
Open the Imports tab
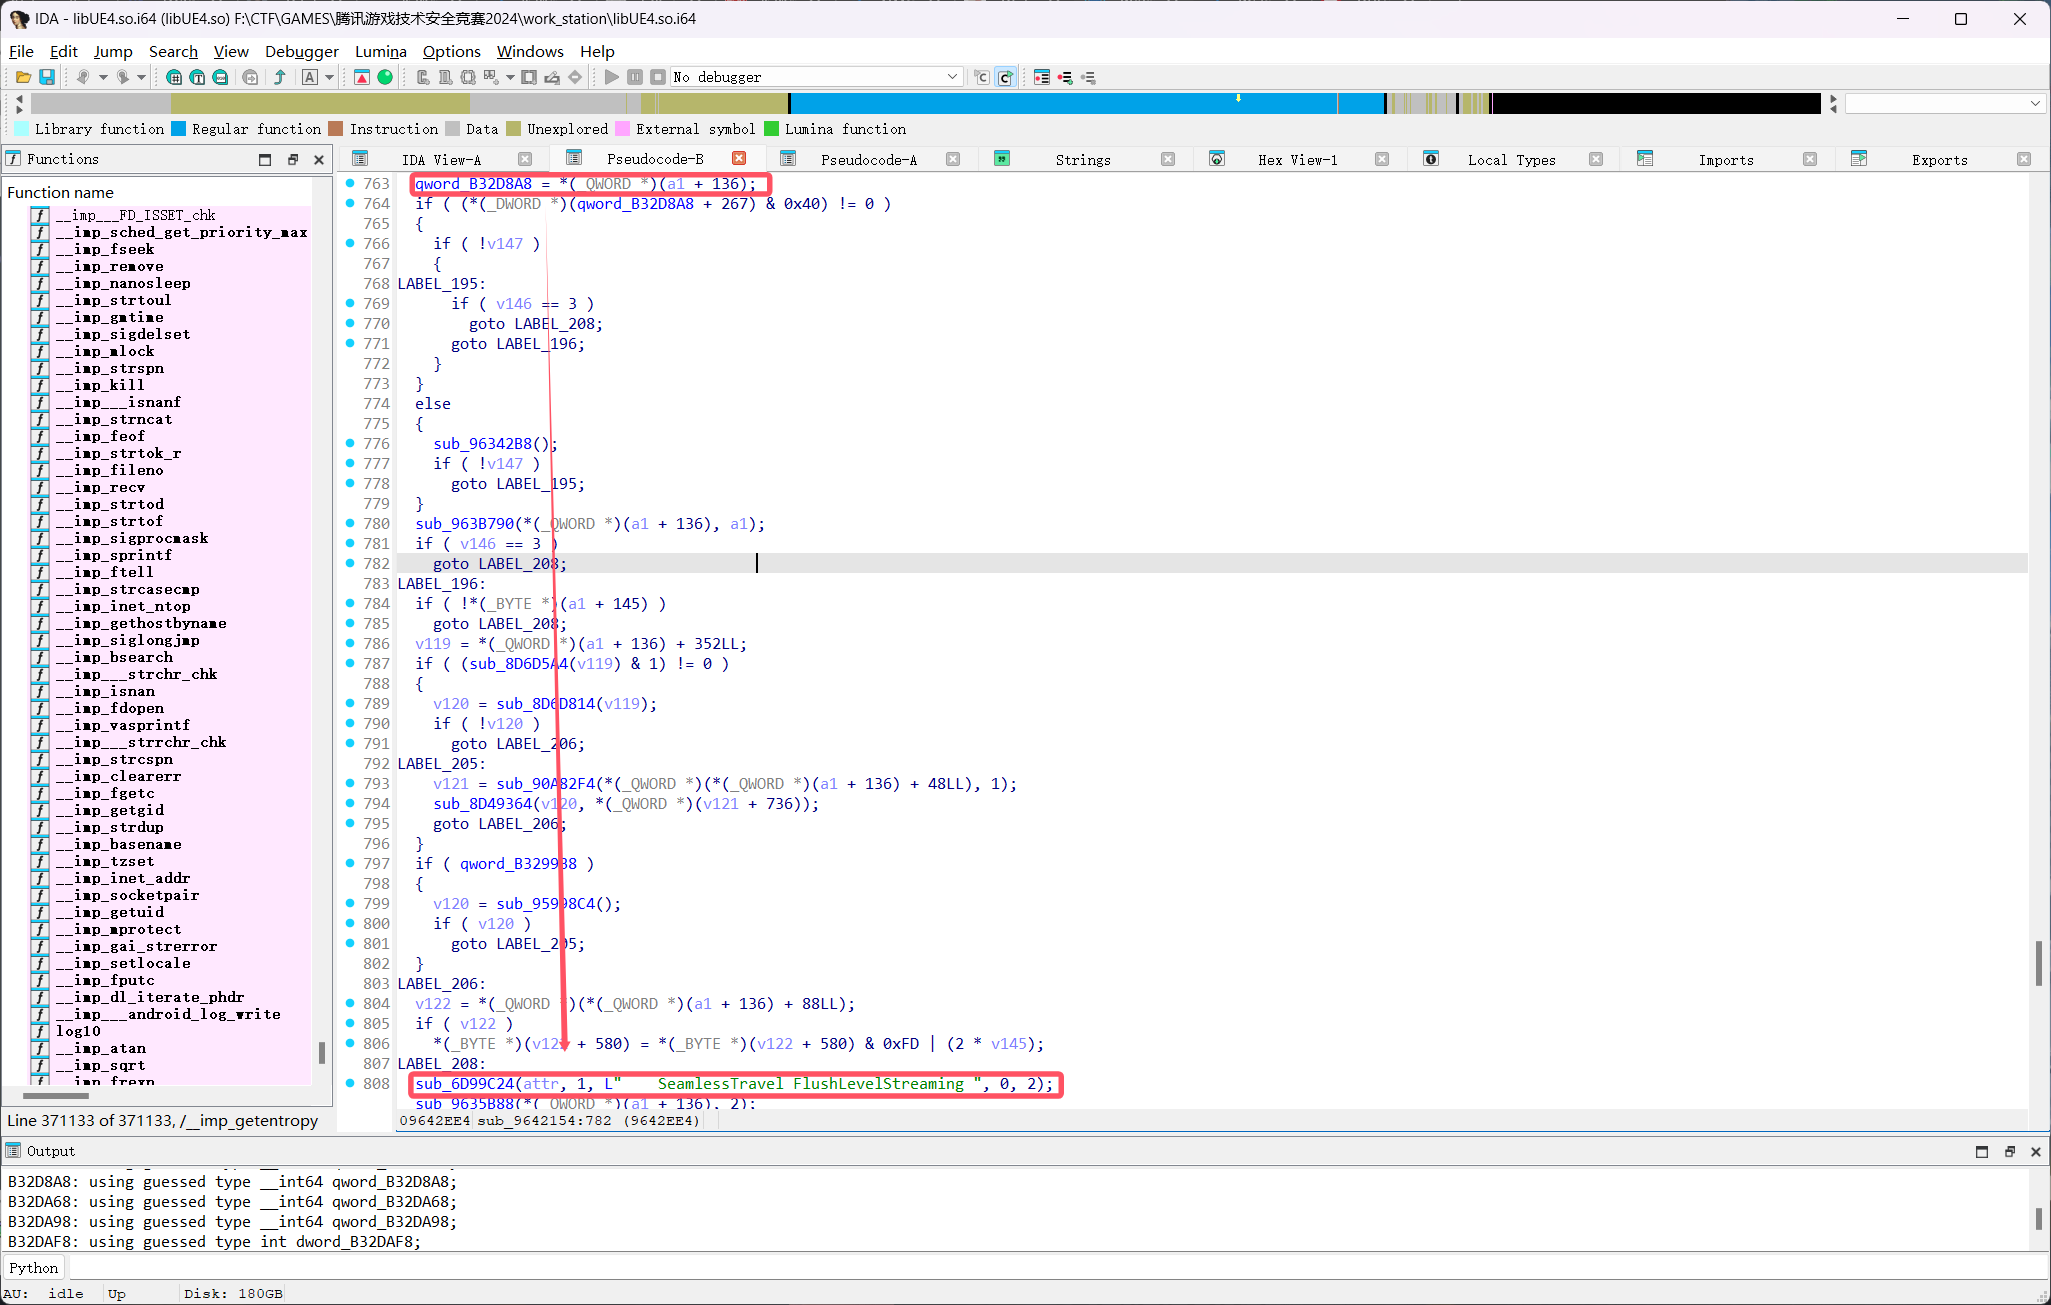(x=1726, y=160)
